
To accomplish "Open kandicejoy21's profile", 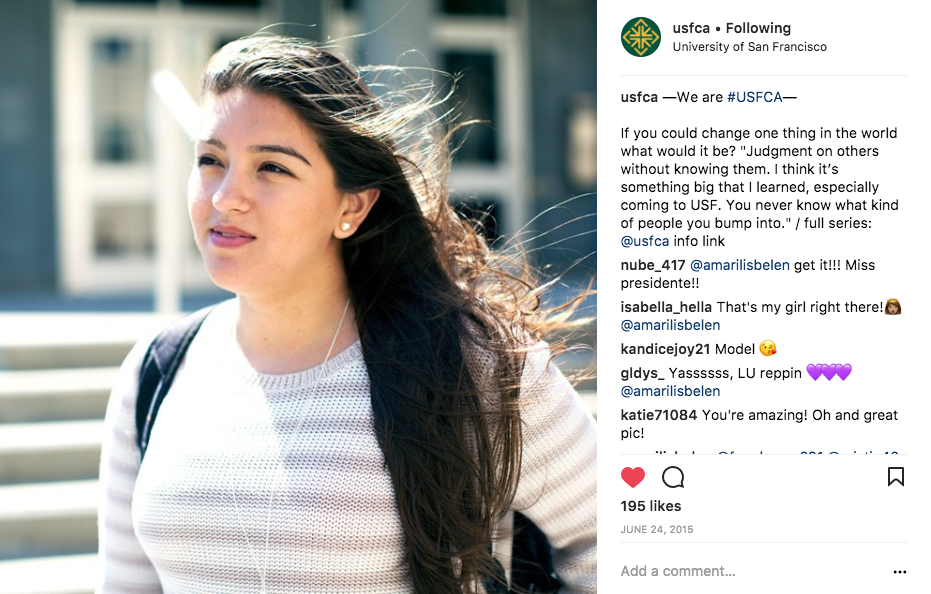I will 665,349.
